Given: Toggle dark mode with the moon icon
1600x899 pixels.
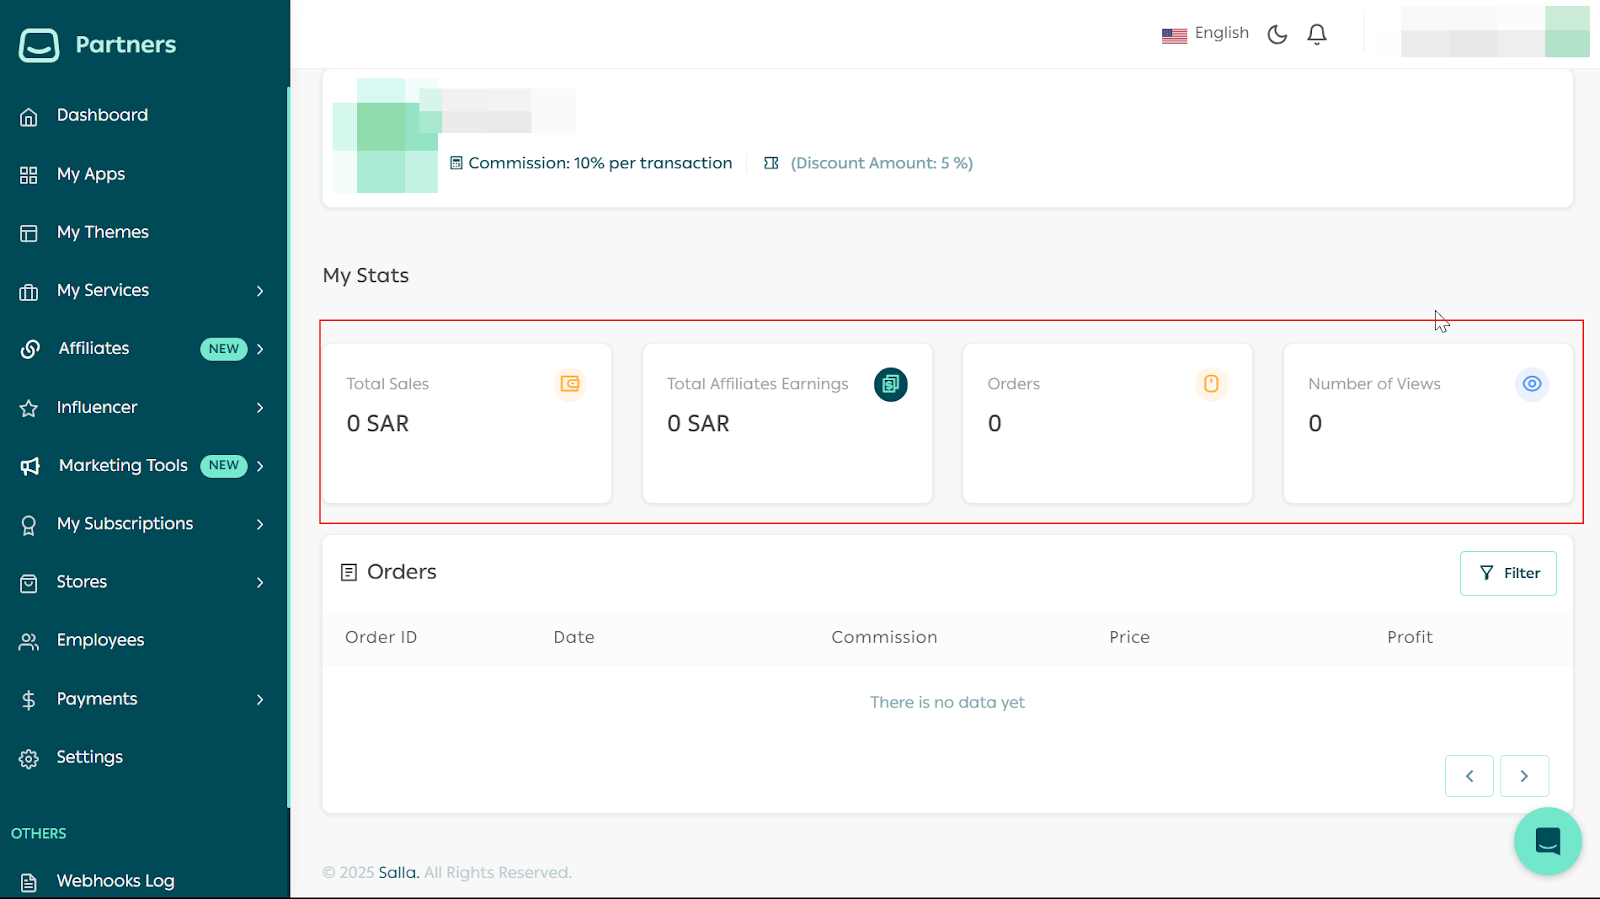Looking at the screenshot, I should point(1277,34).
